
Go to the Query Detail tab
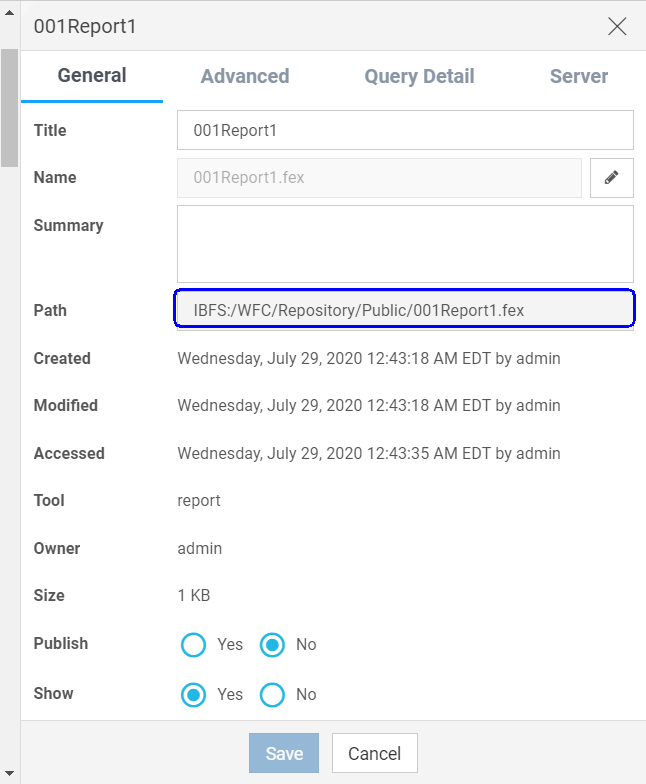(x=419, y=77)
